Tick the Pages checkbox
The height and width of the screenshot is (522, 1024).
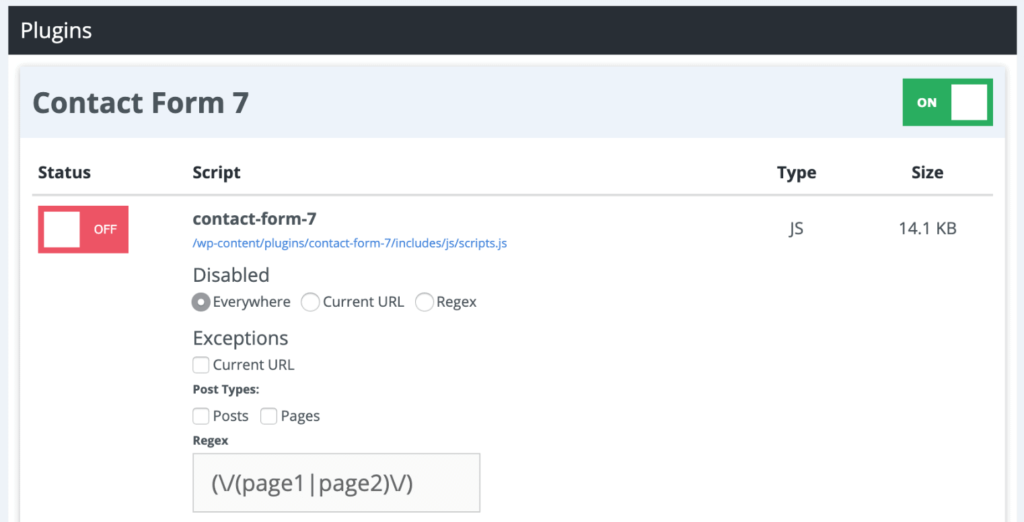[269, 416]
